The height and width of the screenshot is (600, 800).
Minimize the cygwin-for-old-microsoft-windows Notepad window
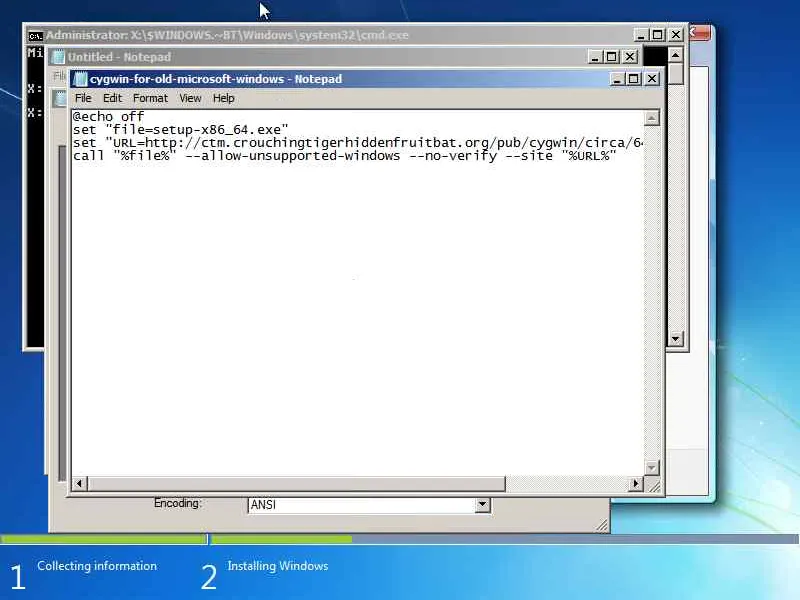tap(616, 79)
